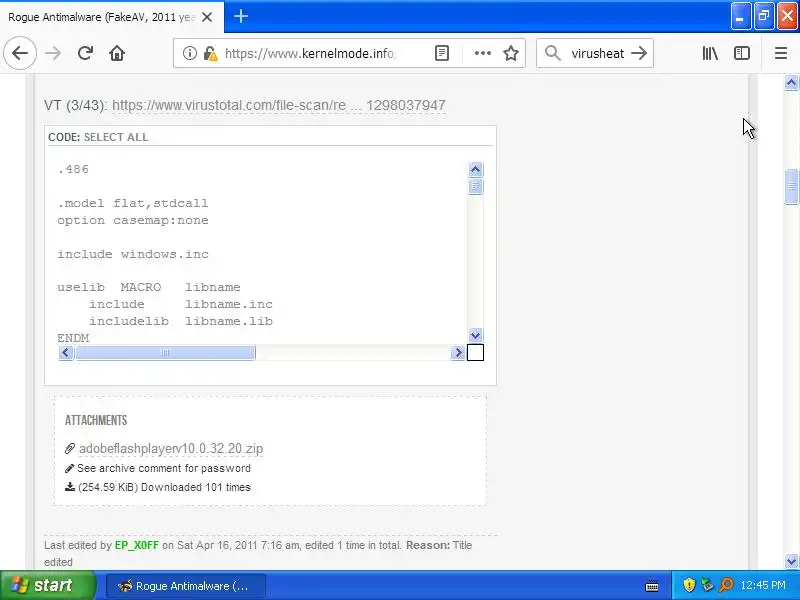Toggle reader view icon

coord(442,53)
